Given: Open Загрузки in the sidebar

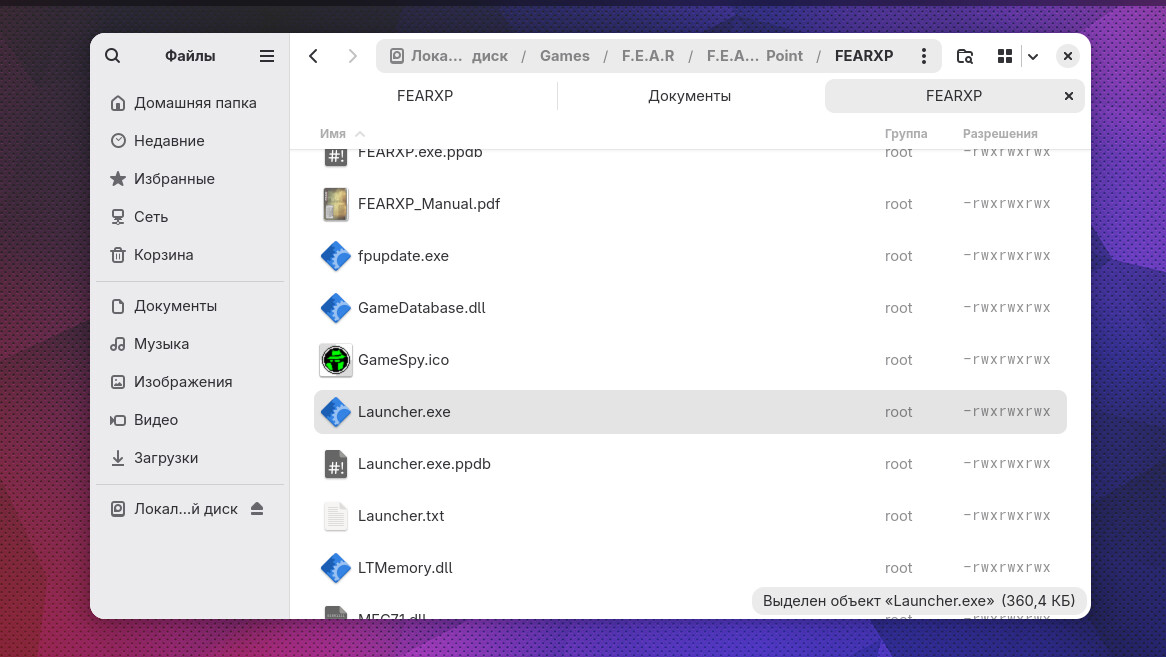Looking at the screenshot, I should pos(166,458).
